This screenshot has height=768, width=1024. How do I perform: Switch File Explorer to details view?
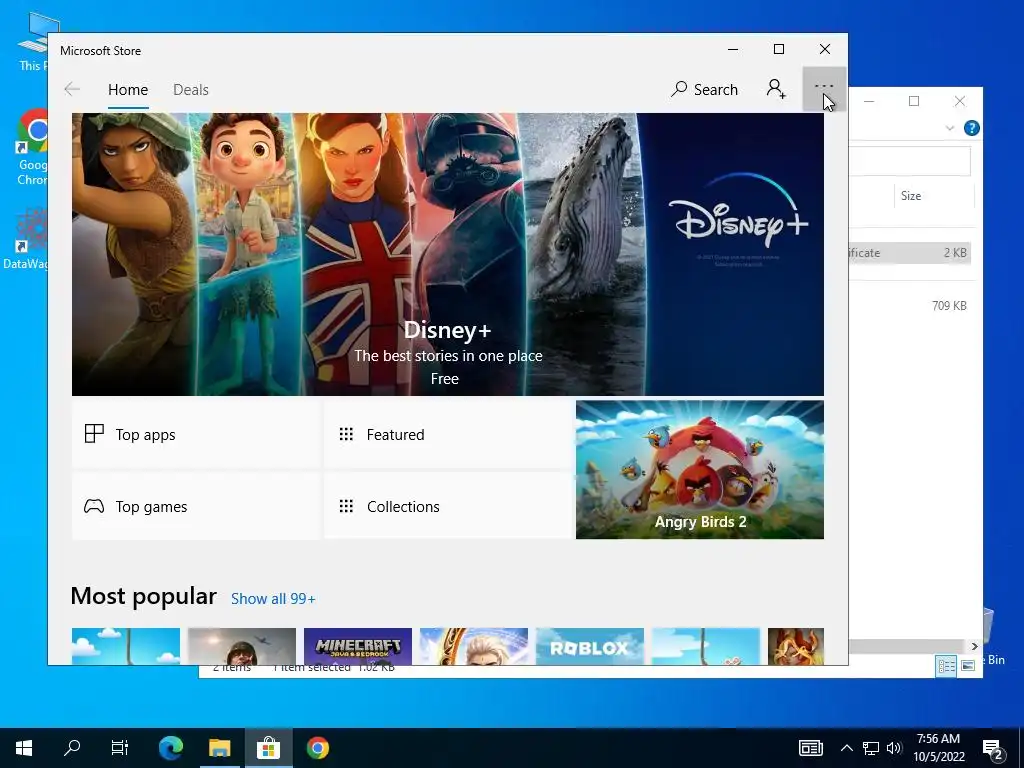coord(946,666)
